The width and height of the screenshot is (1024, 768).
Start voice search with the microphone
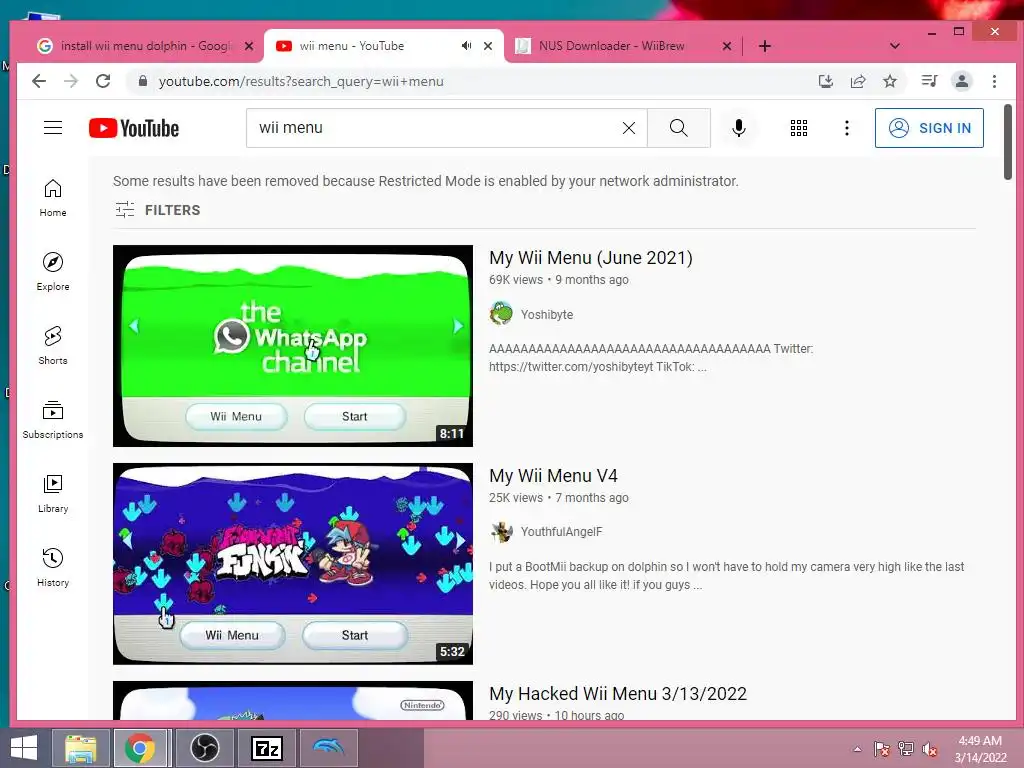(x=739, y=128)
